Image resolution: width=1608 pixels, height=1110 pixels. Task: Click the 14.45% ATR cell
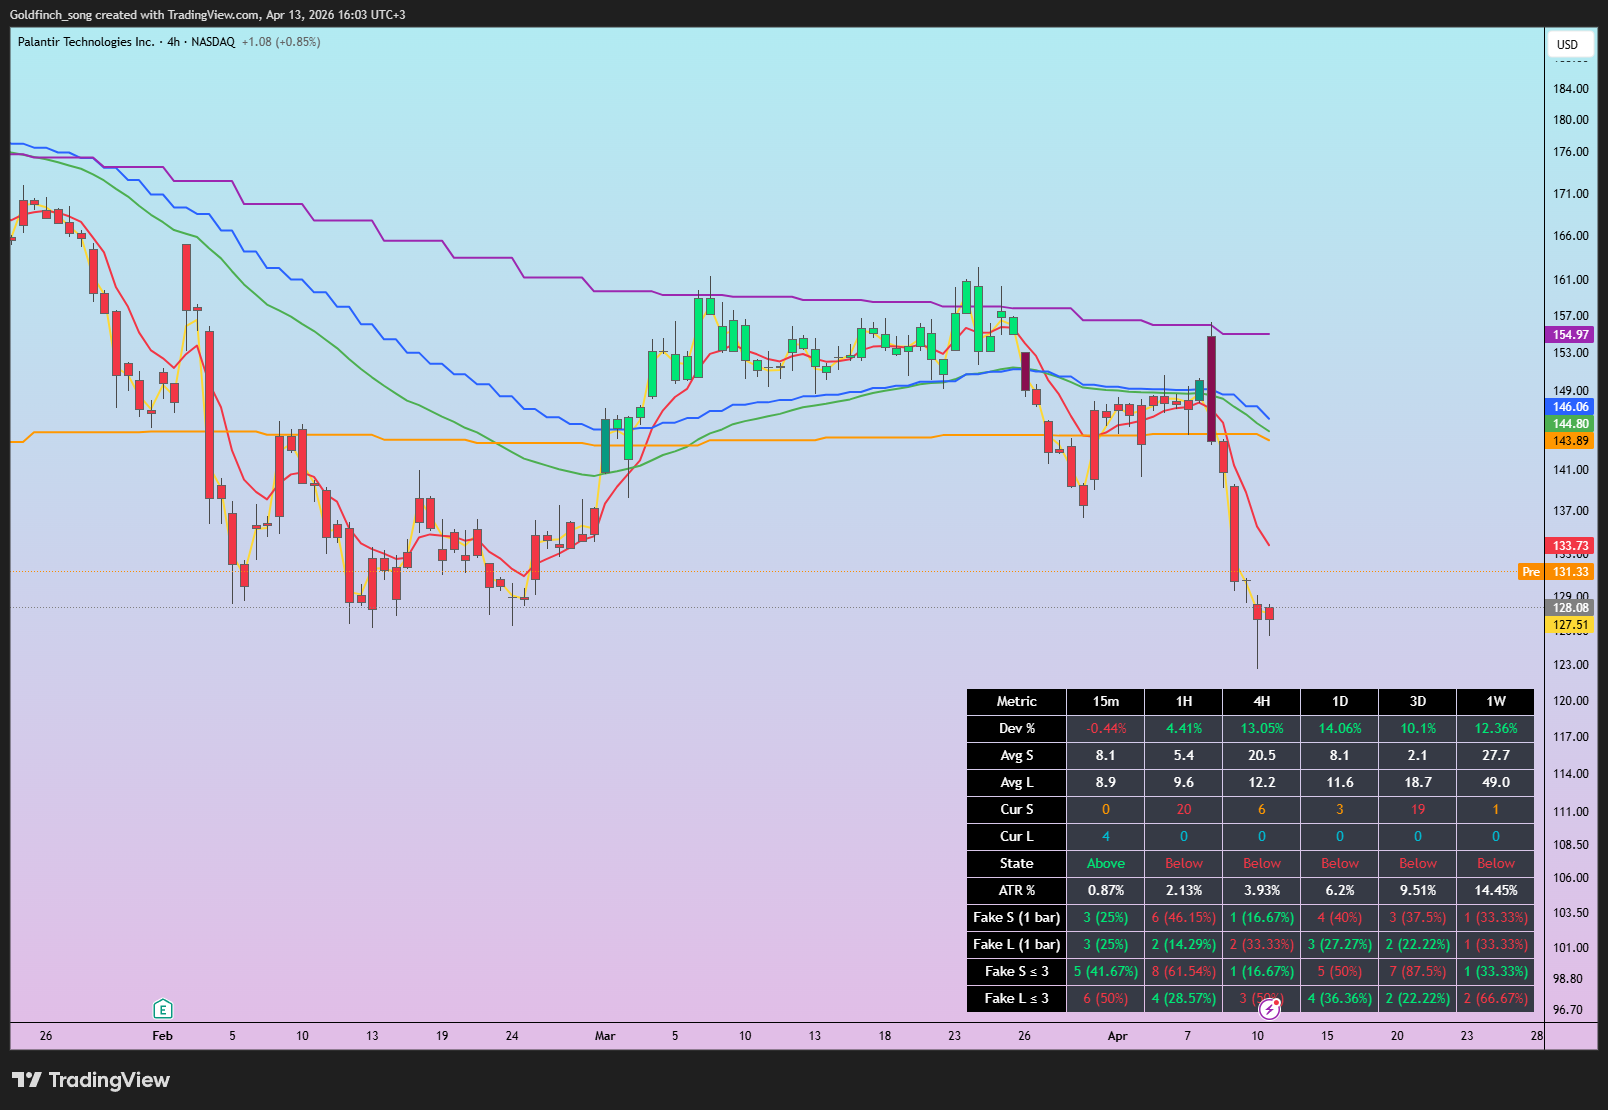[1496, 891]
